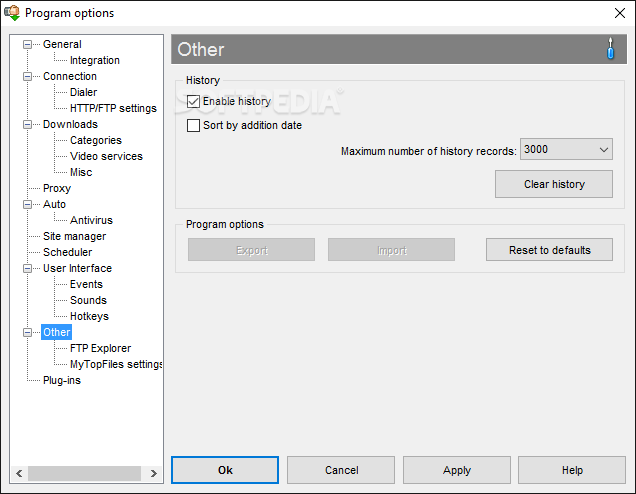
Task: Click the Export button
Action: click(x=251, y=250)
